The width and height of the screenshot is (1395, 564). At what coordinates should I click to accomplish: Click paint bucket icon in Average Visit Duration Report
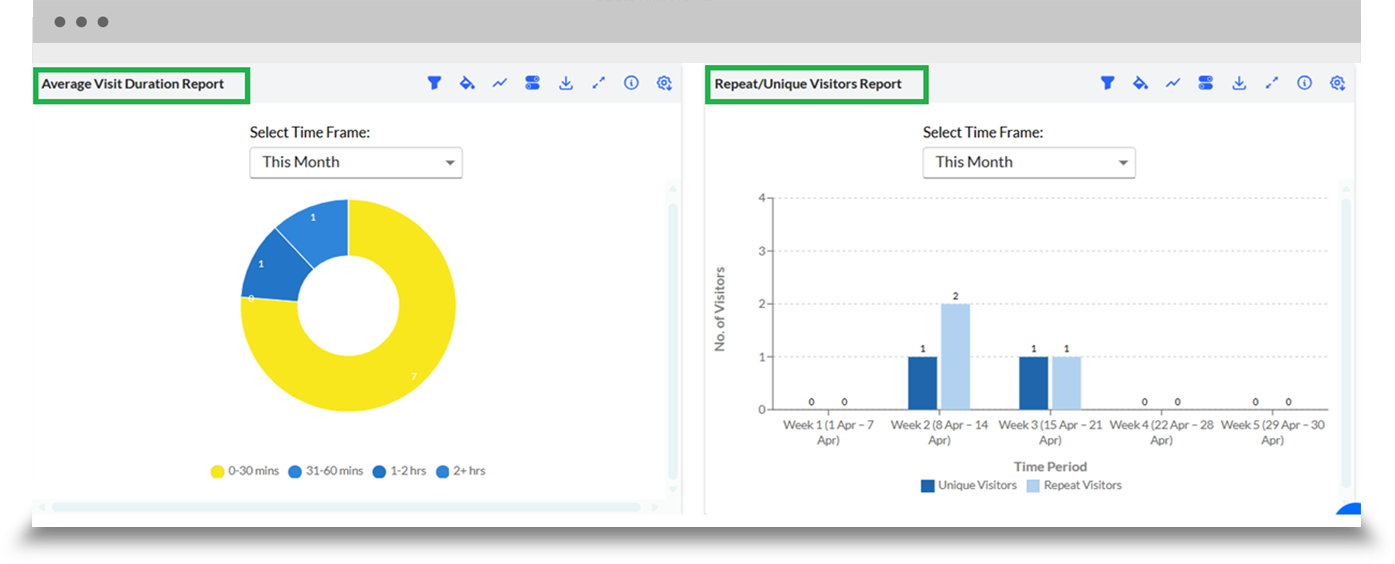tap(467, 84)
